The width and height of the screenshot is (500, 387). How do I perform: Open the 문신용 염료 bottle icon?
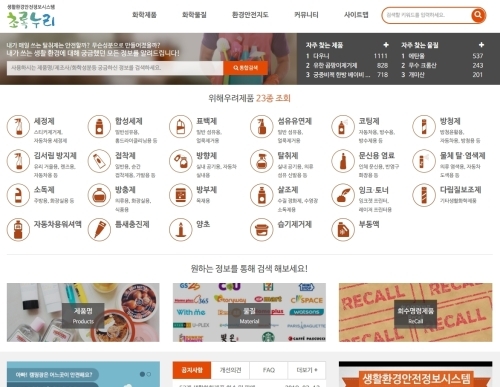(343, 161)
